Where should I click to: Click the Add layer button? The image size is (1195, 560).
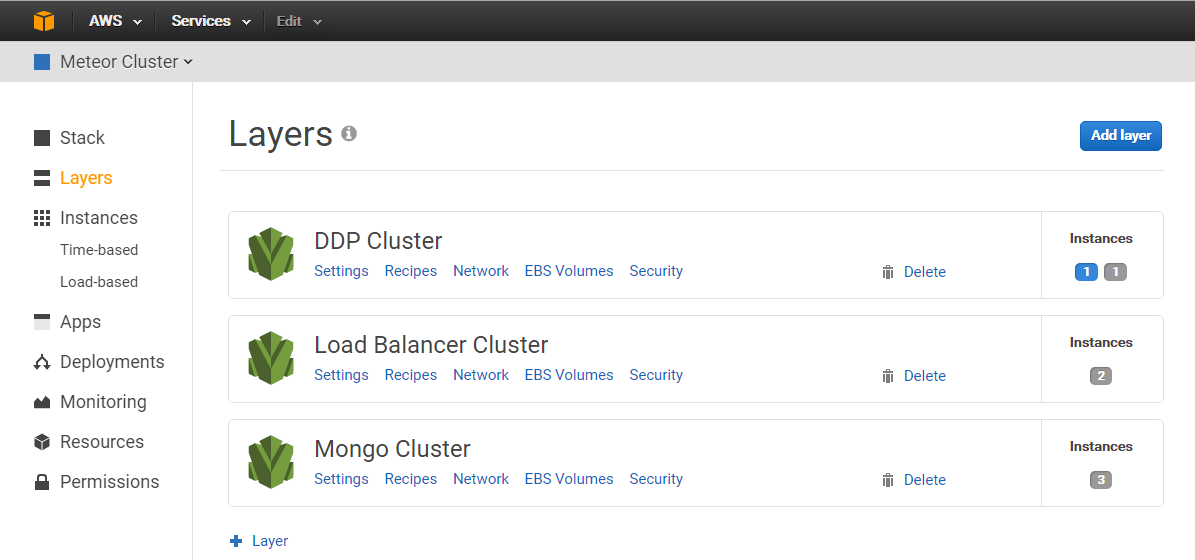(x=1120, y=136)
